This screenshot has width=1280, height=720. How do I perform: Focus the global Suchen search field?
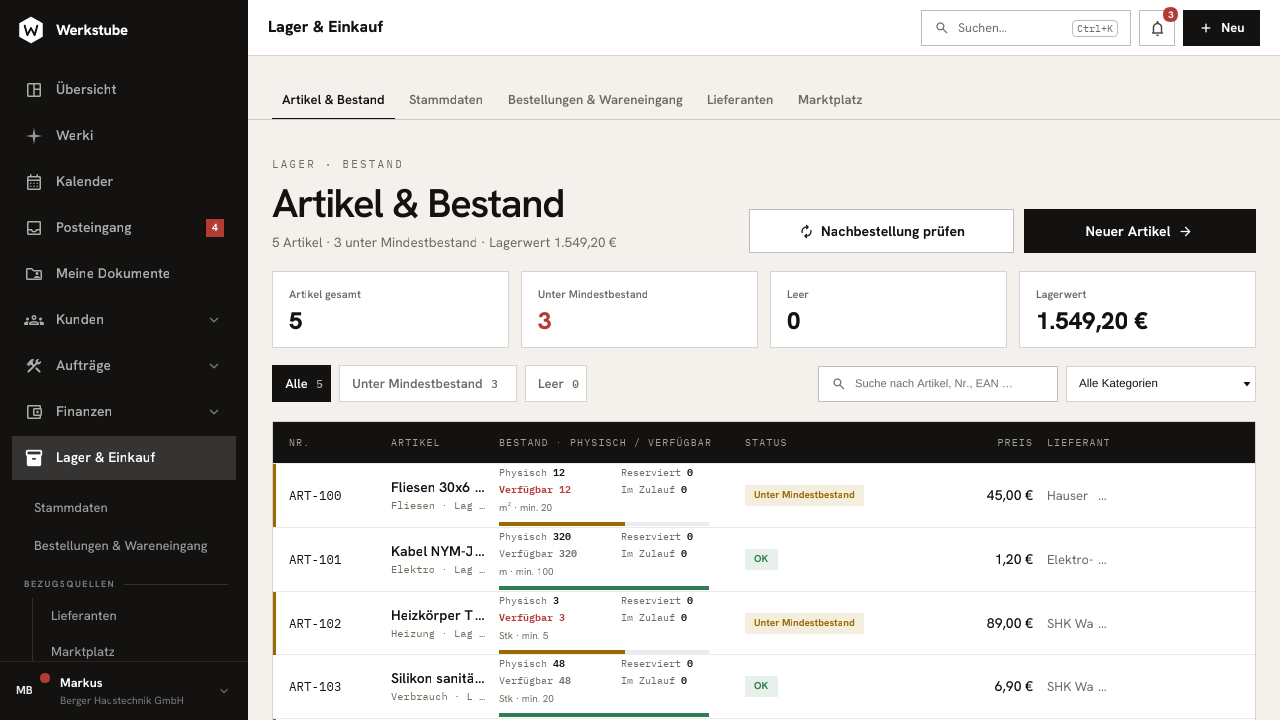coord(1026,28)
